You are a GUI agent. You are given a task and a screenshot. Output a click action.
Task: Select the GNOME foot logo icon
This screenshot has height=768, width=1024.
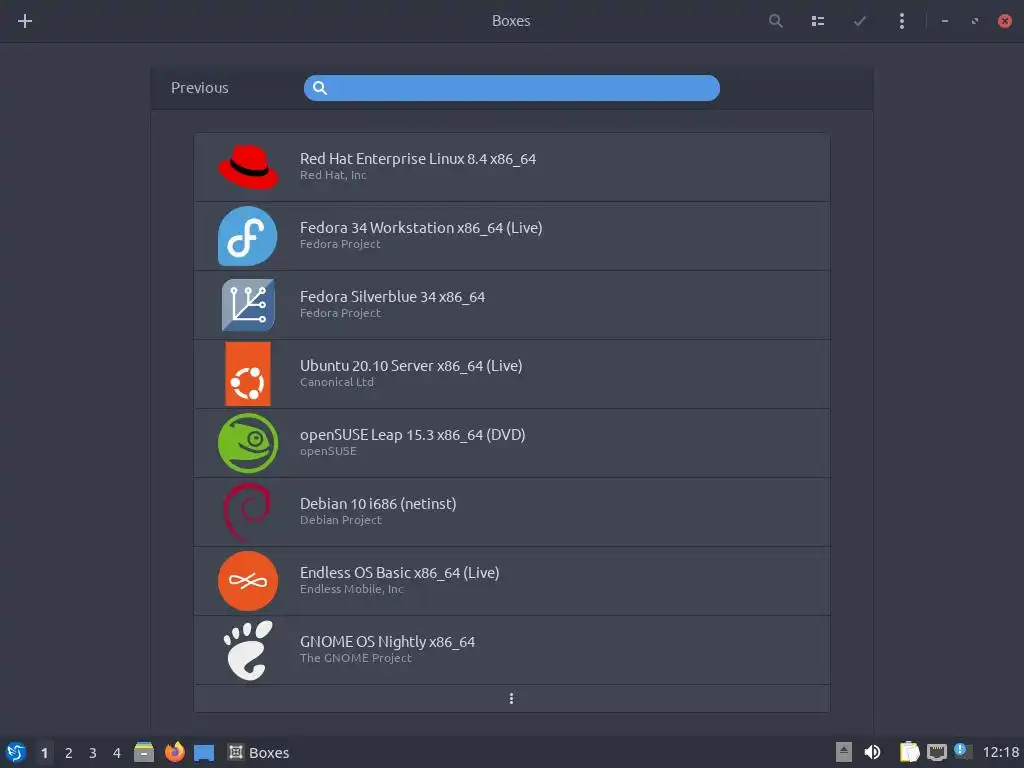coord(248,650)
